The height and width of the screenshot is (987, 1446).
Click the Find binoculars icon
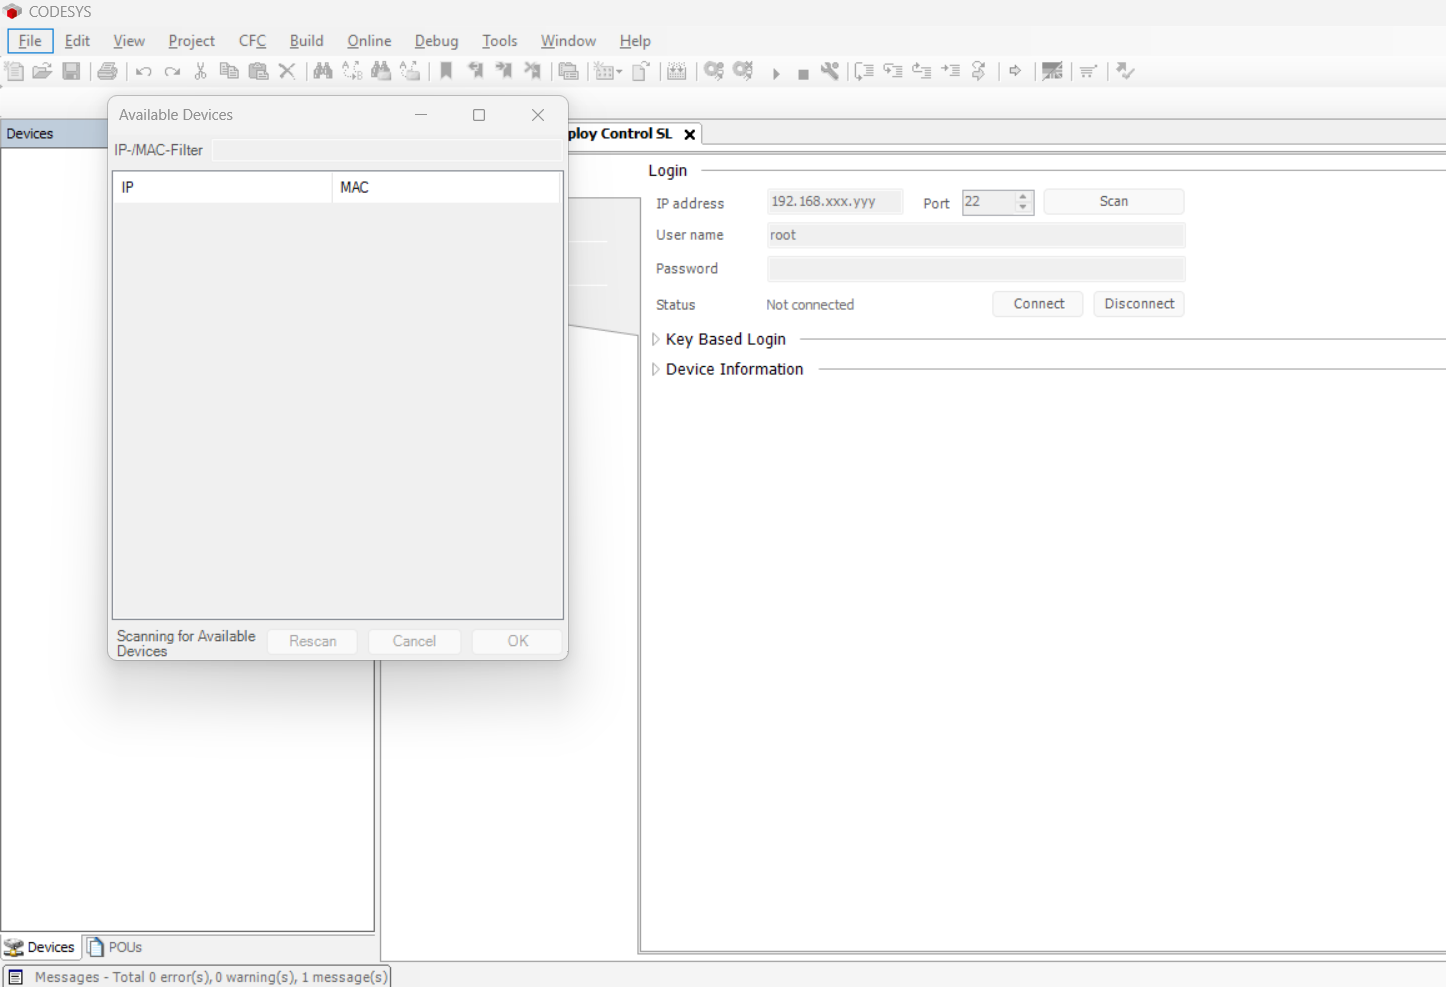322,71
